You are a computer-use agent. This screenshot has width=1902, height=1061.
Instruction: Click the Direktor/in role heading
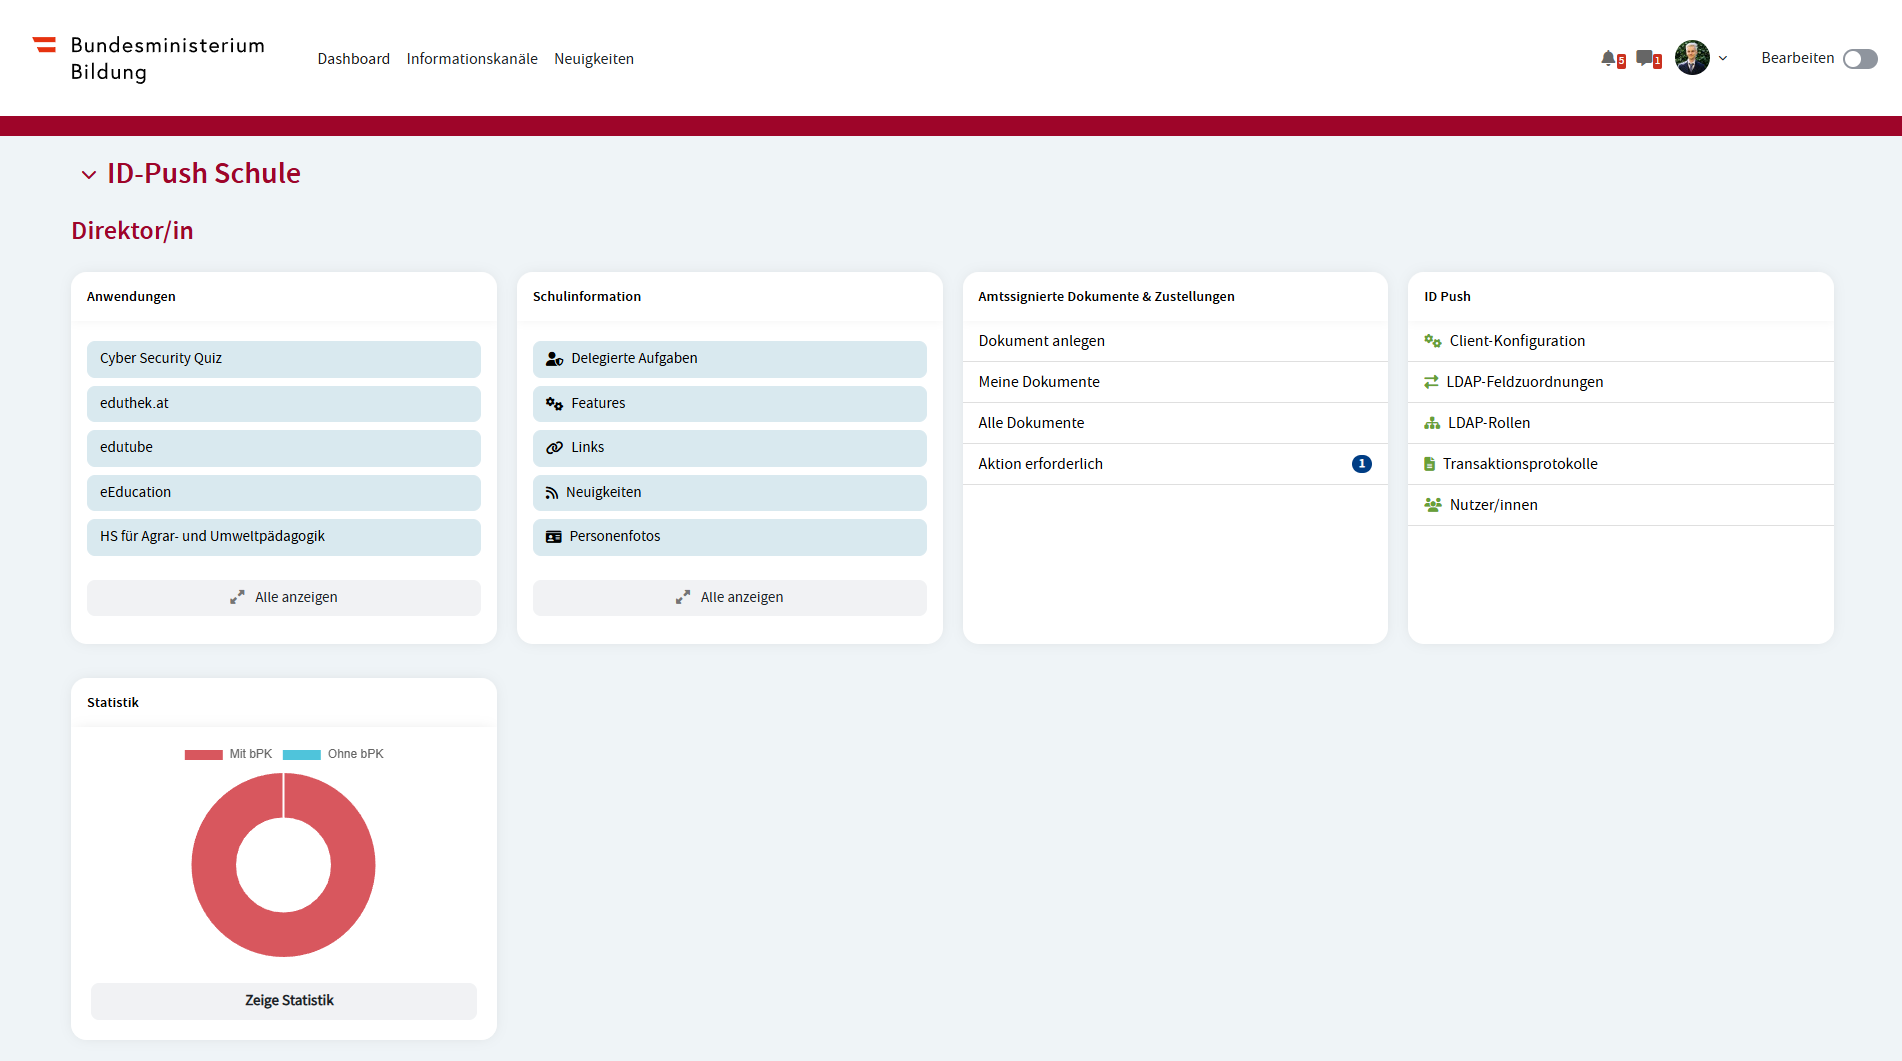pos(133,231)
